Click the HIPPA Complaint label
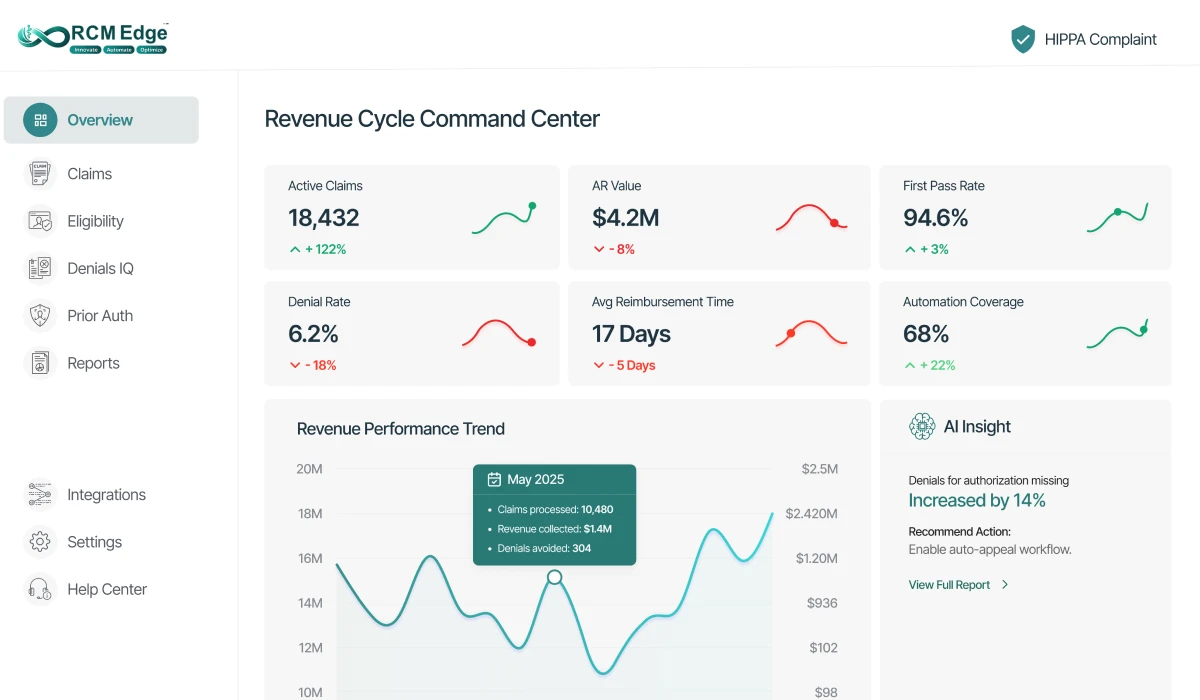Viewport: 1200px width, 700px height. click(1100, 40)
